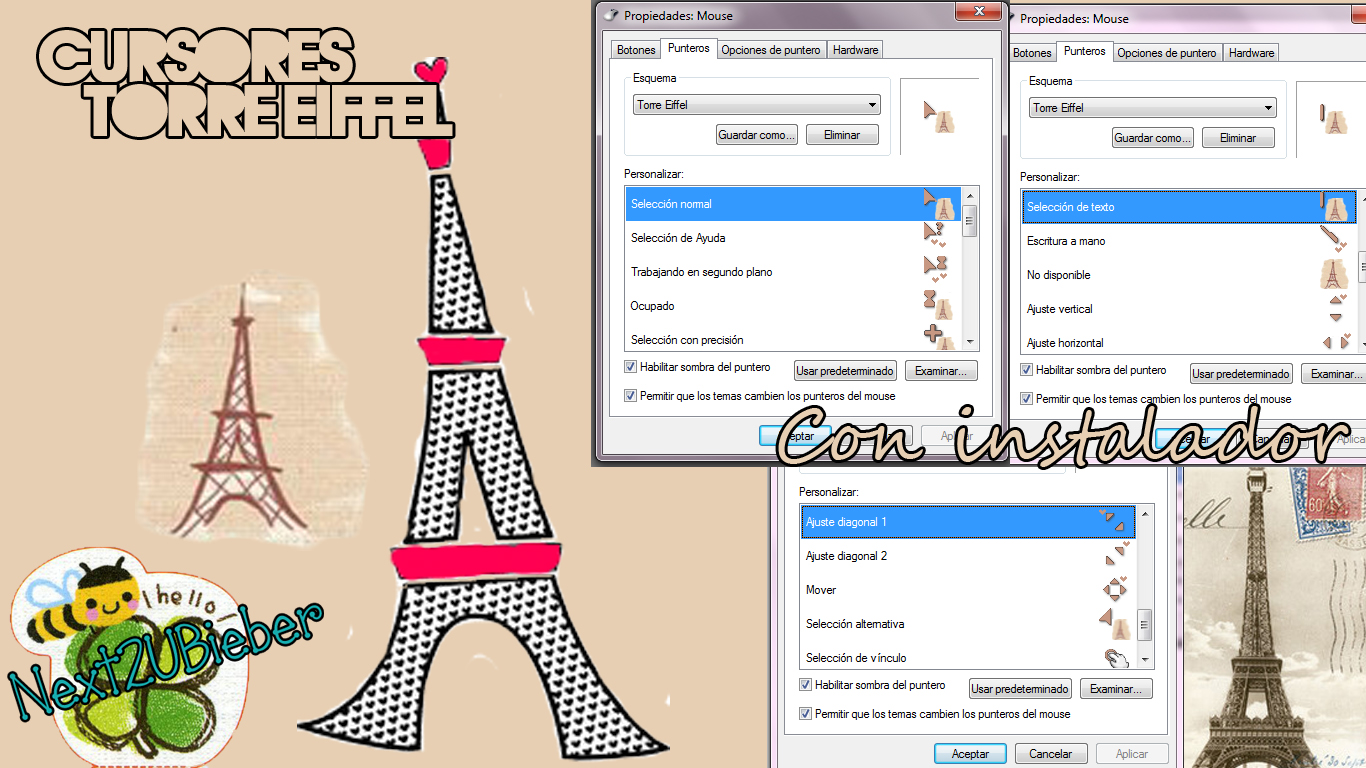Screen dimensions: 1366x768
Task: Open Opciones de puntero tab, right window
Action: [1167, 52]
